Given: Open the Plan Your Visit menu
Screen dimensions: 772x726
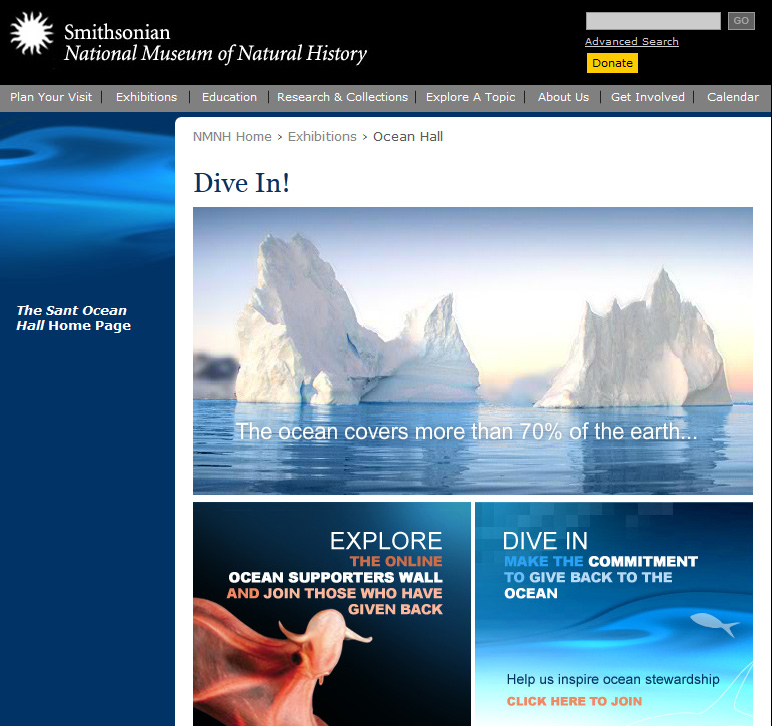Looking at the screenshot, I should click(x=51, y=97).
